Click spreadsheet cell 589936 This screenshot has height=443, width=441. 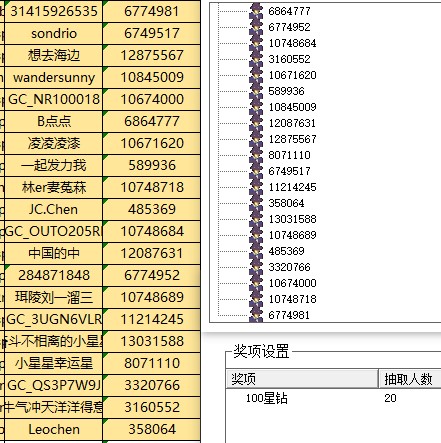coord(152,165)
